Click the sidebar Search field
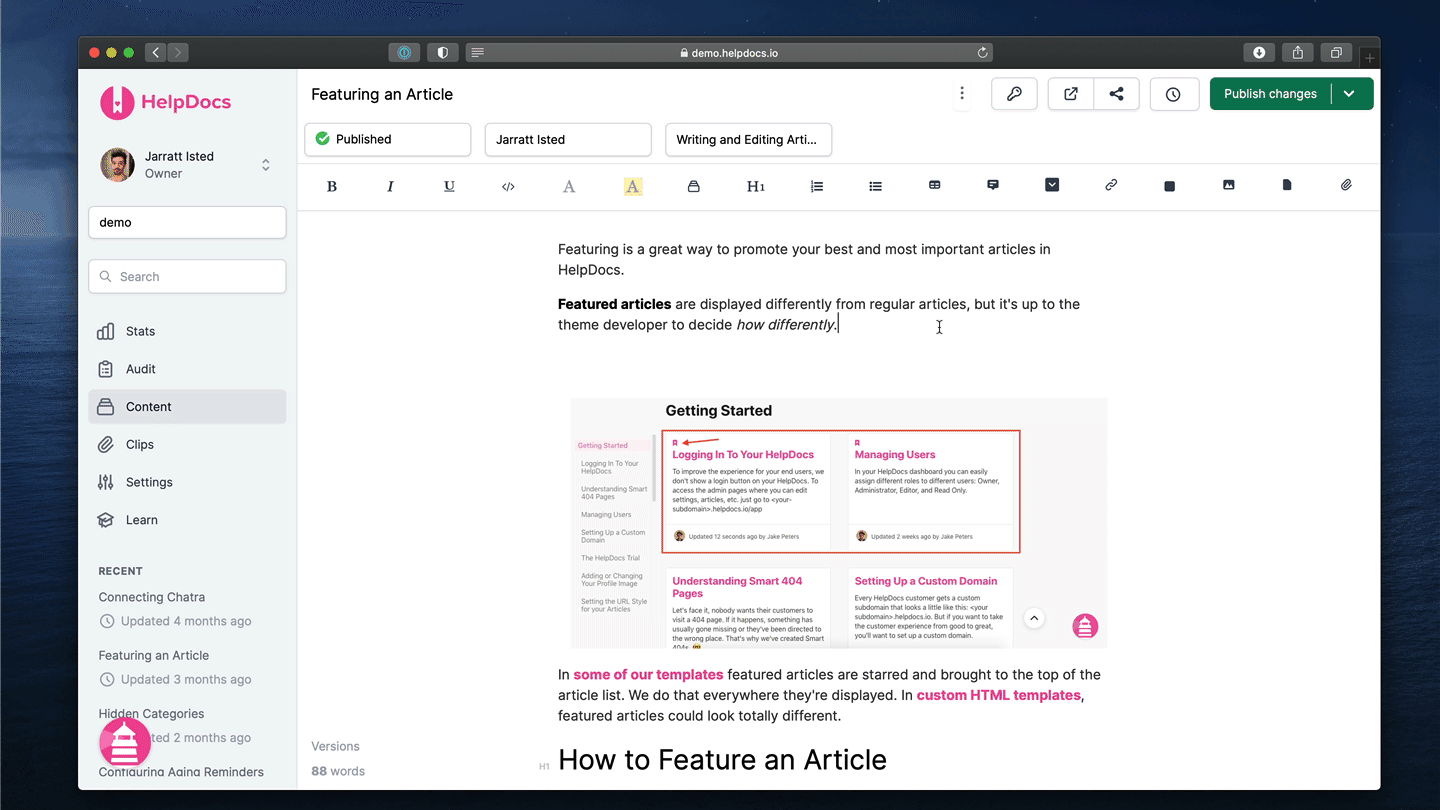 click(187, 277)
